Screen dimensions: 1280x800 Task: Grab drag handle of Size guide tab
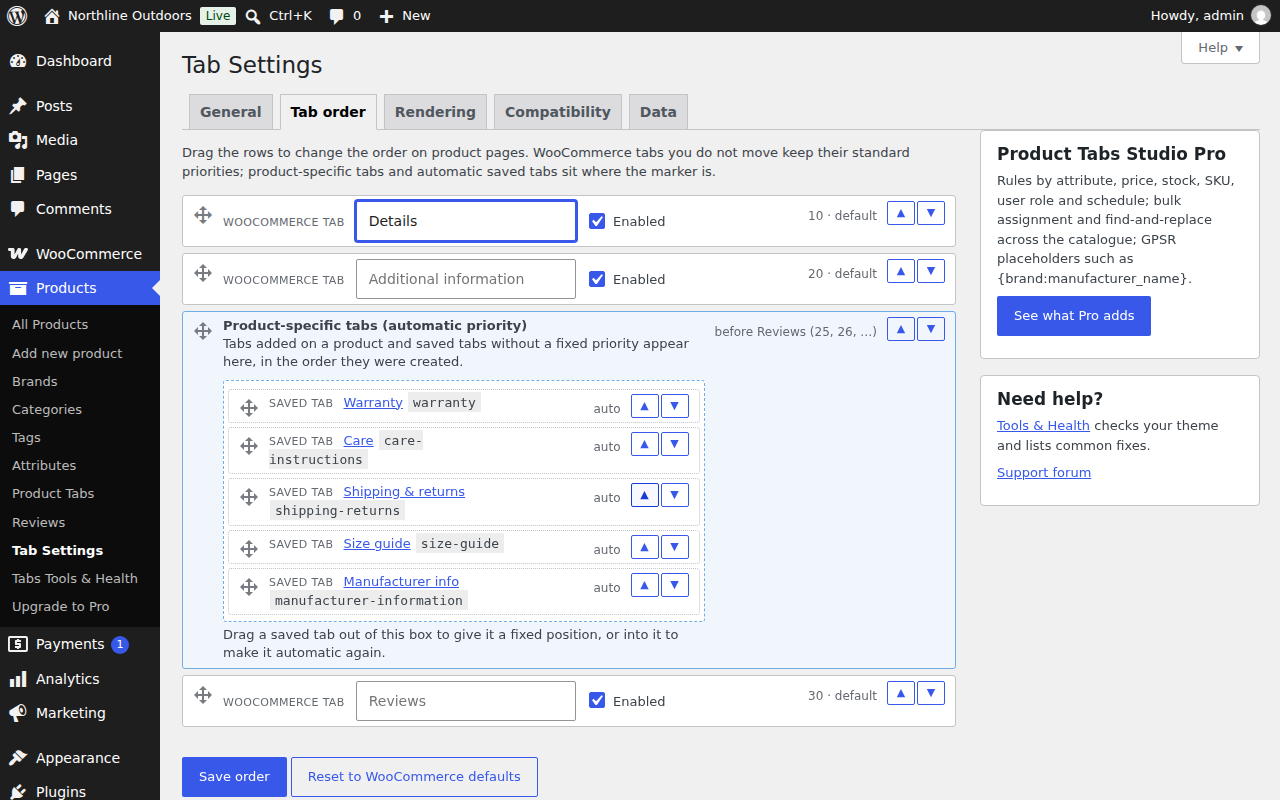point(249,549)
